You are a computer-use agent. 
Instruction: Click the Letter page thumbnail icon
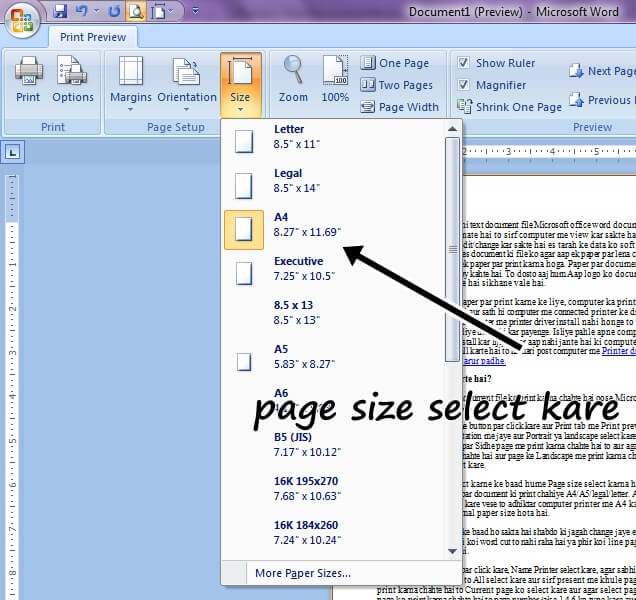click(244, 141)
